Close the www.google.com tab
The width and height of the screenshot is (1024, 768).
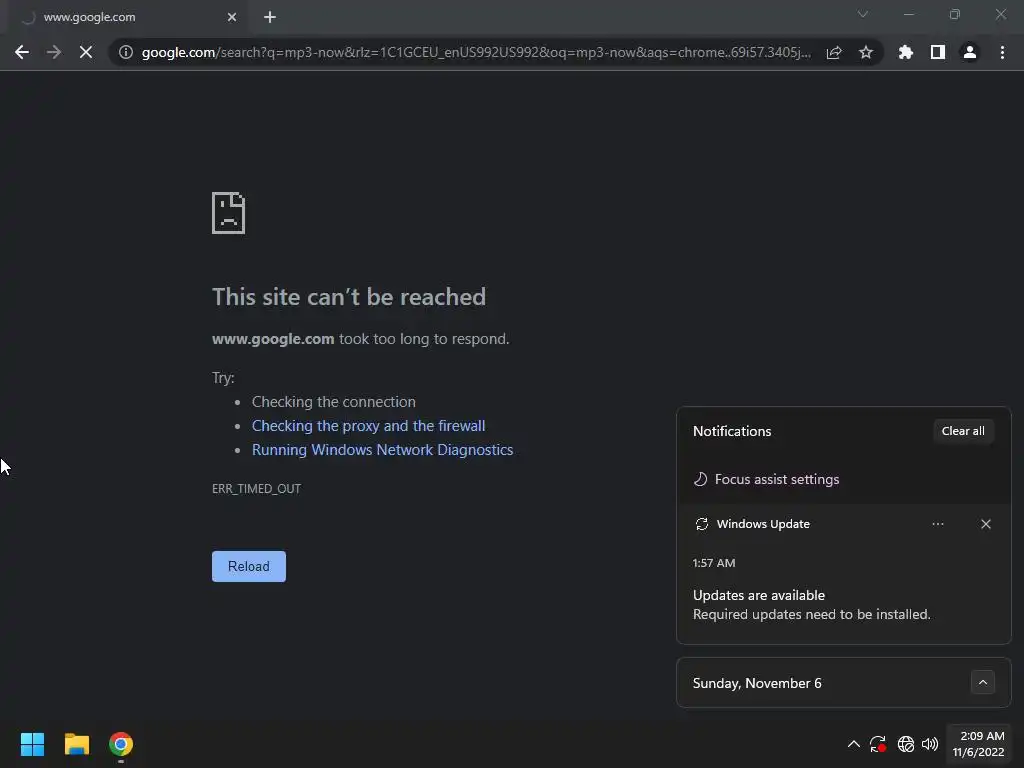[232, 17]
